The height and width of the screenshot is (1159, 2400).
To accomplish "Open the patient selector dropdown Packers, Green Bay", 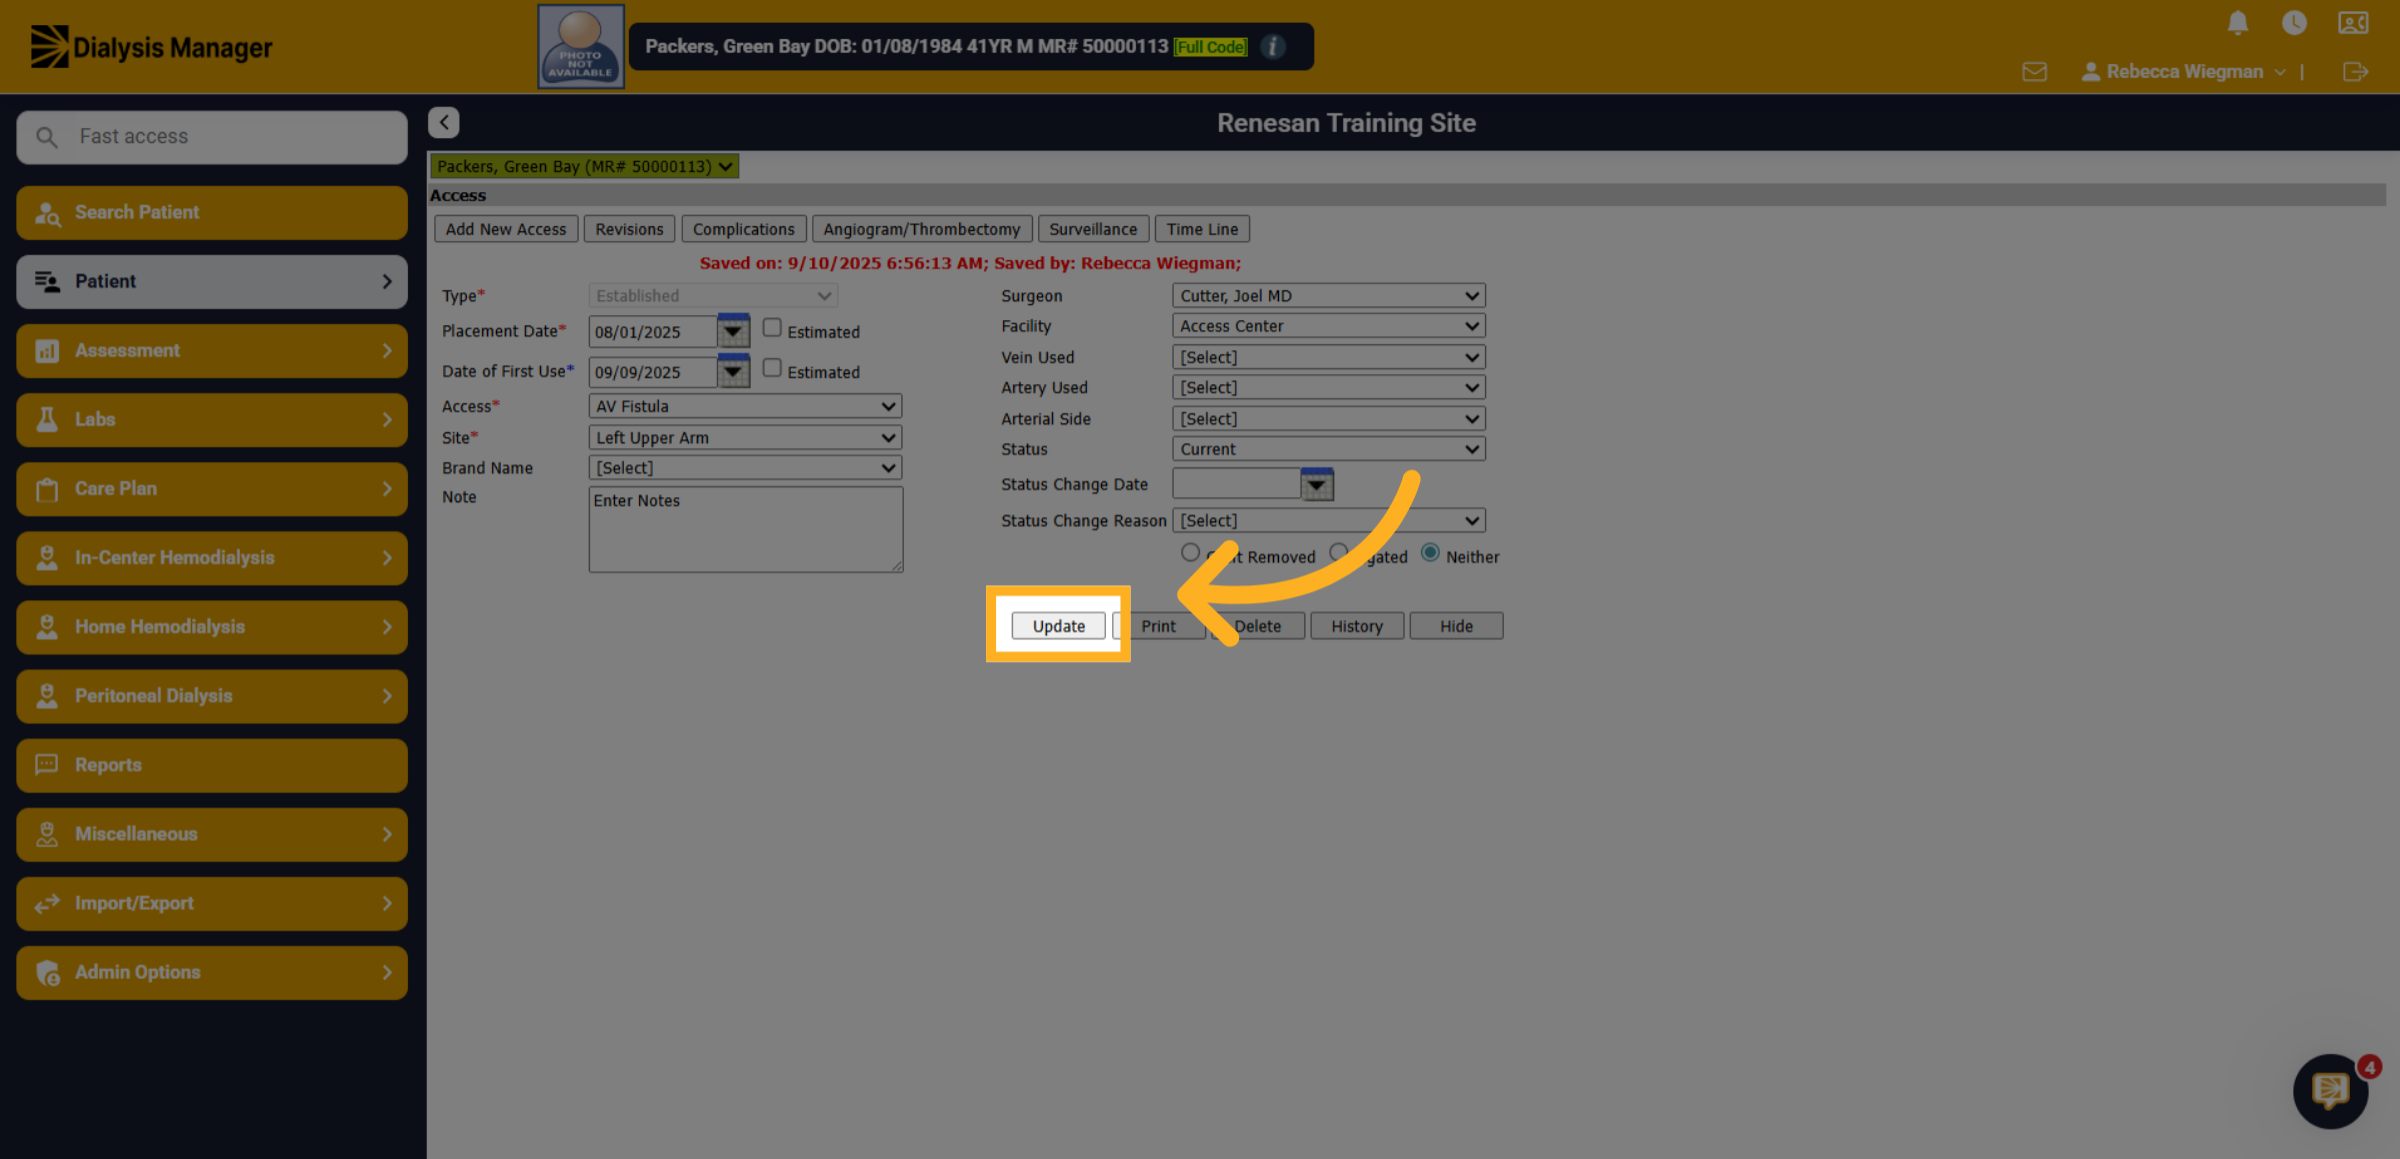I will point(584,166).
